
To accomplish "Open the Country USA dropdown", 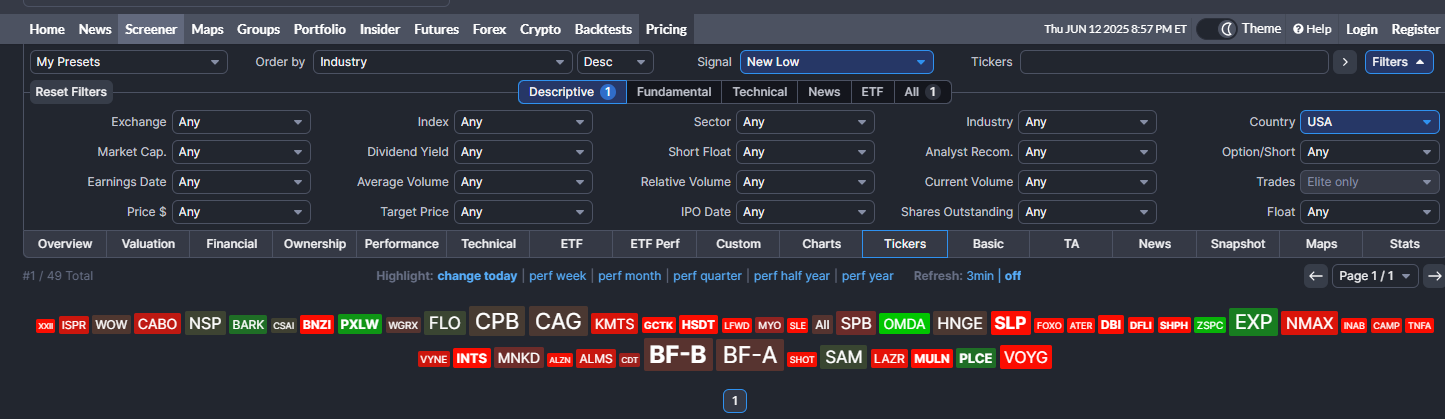I will coord(1370,122).
